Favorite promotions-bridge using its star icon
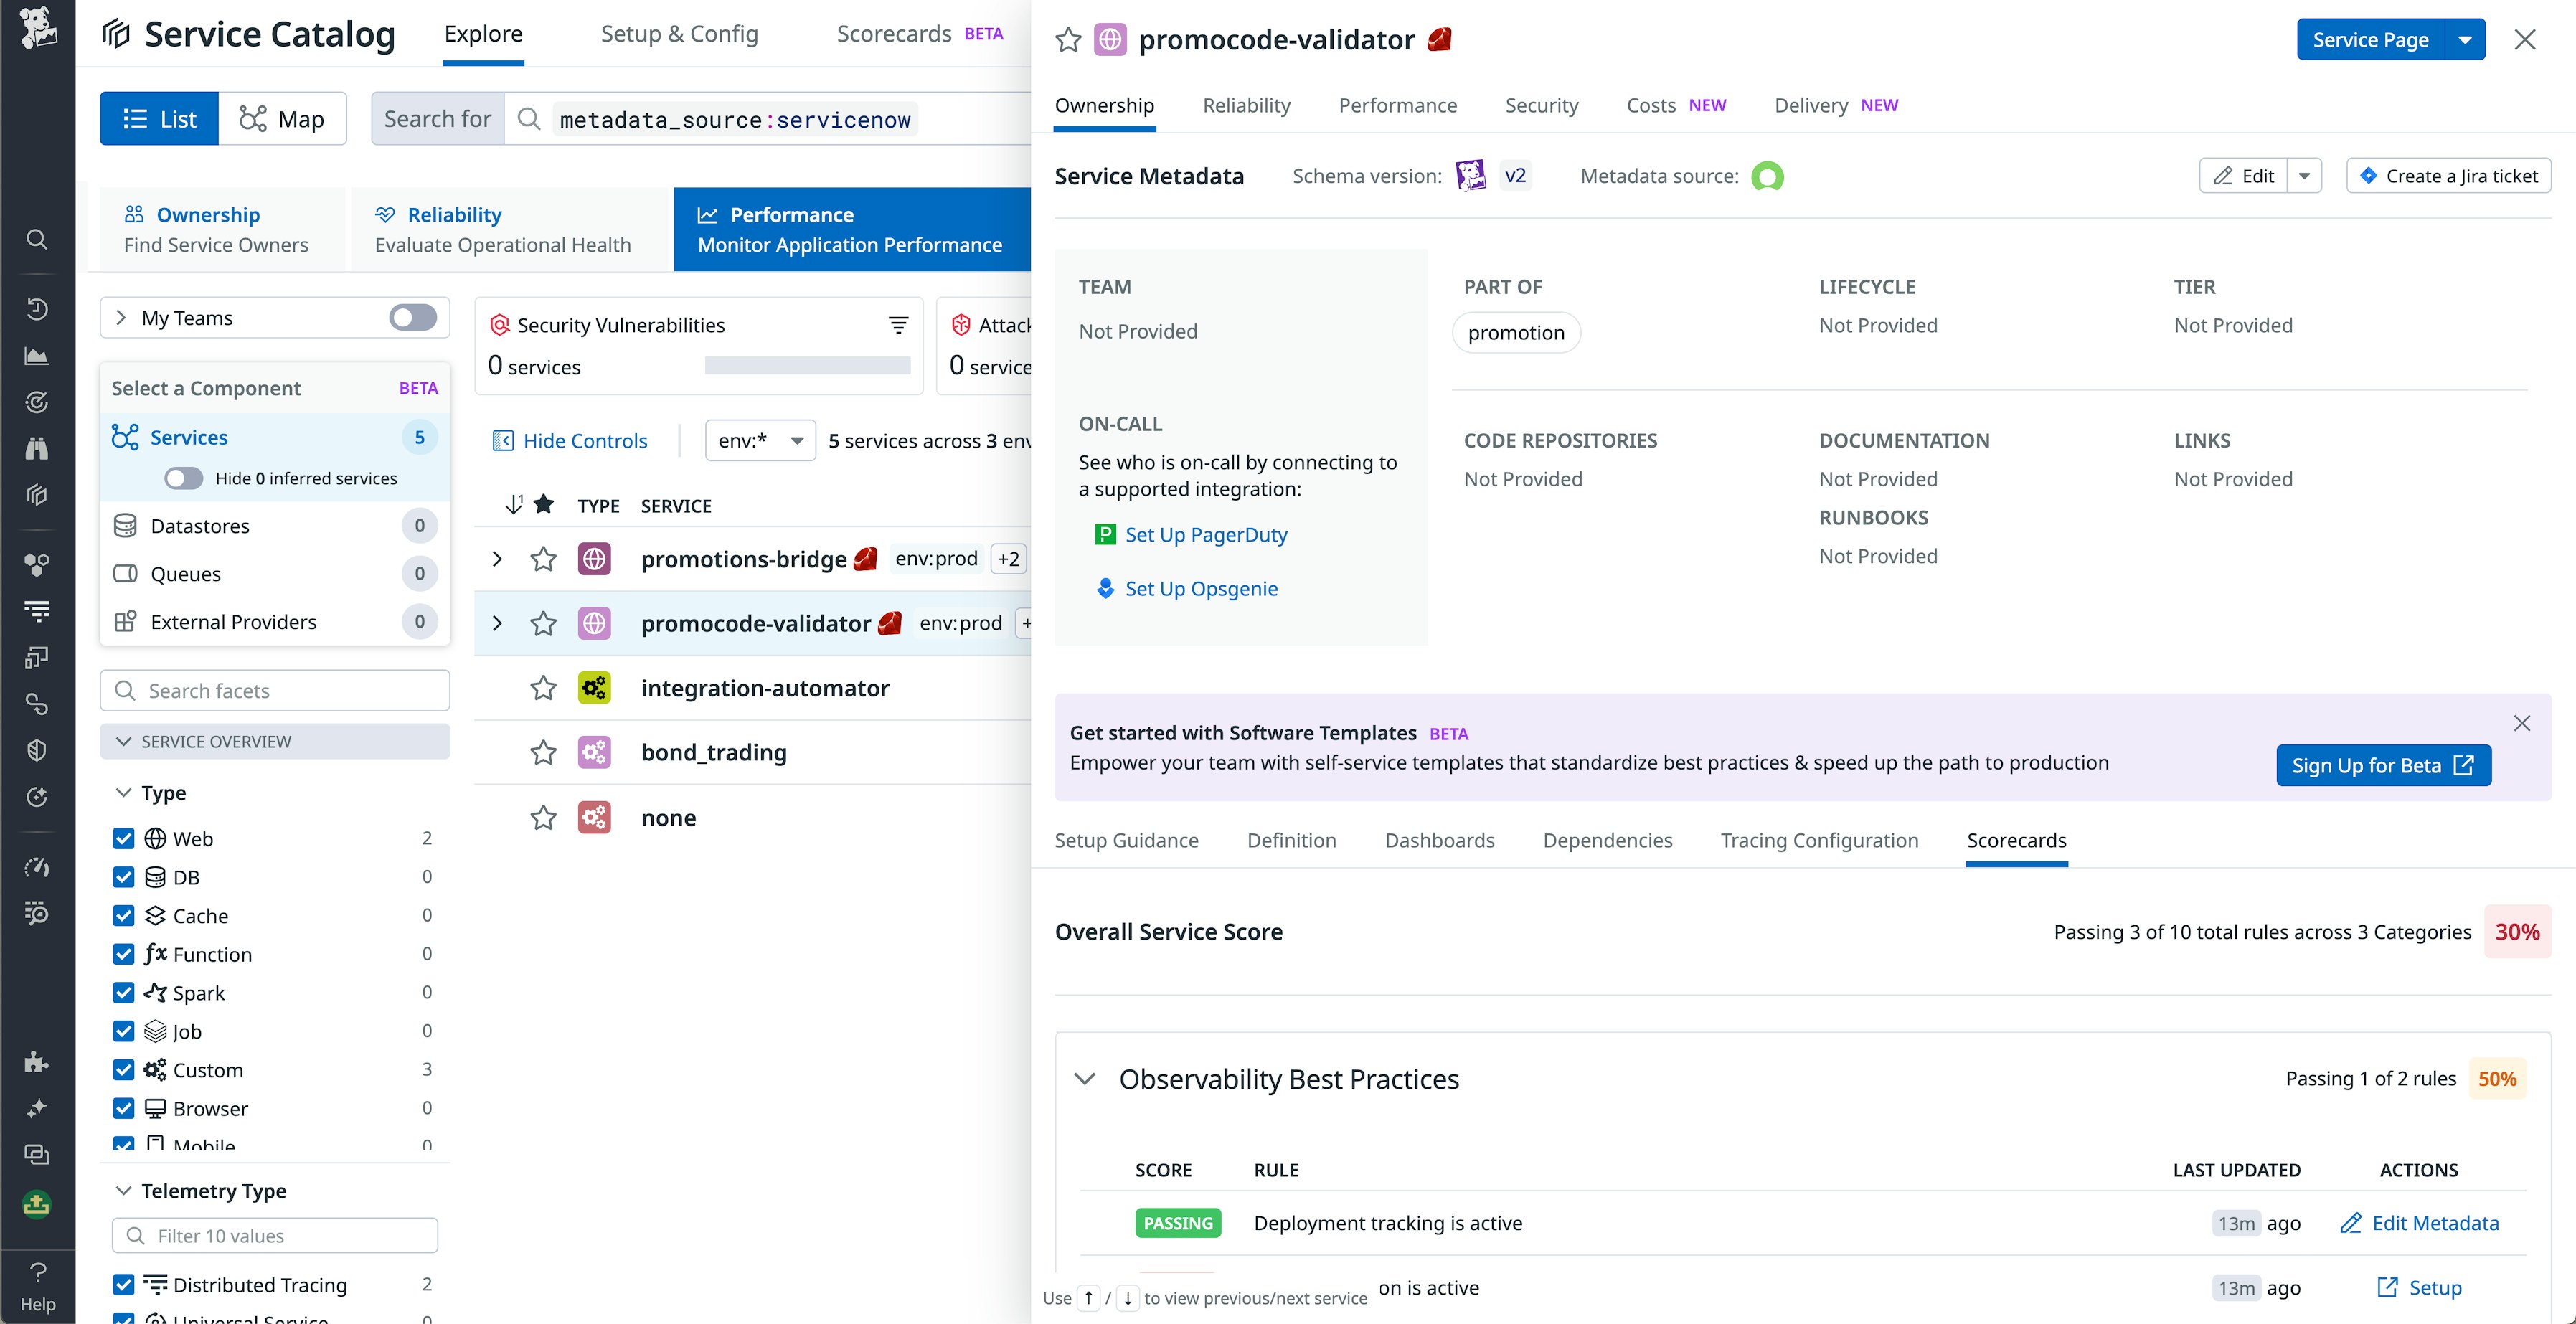 click(x=543, y=559)
